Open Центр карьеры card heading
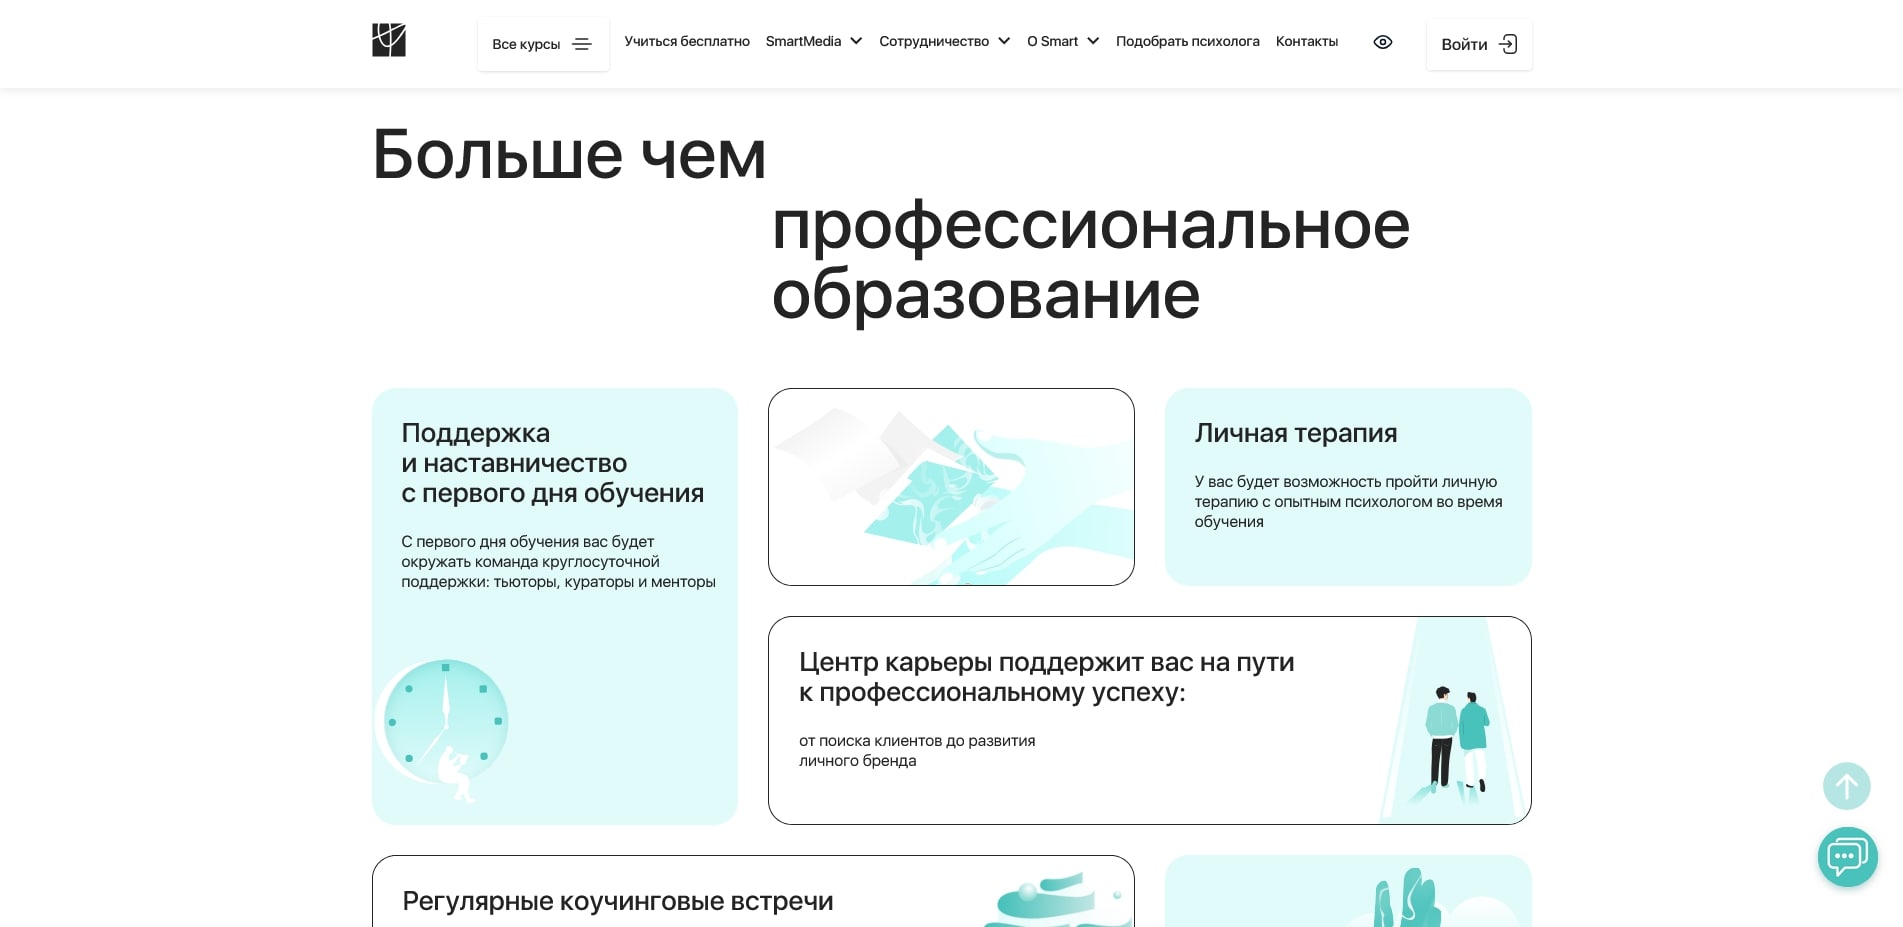 click(1046, 677)
